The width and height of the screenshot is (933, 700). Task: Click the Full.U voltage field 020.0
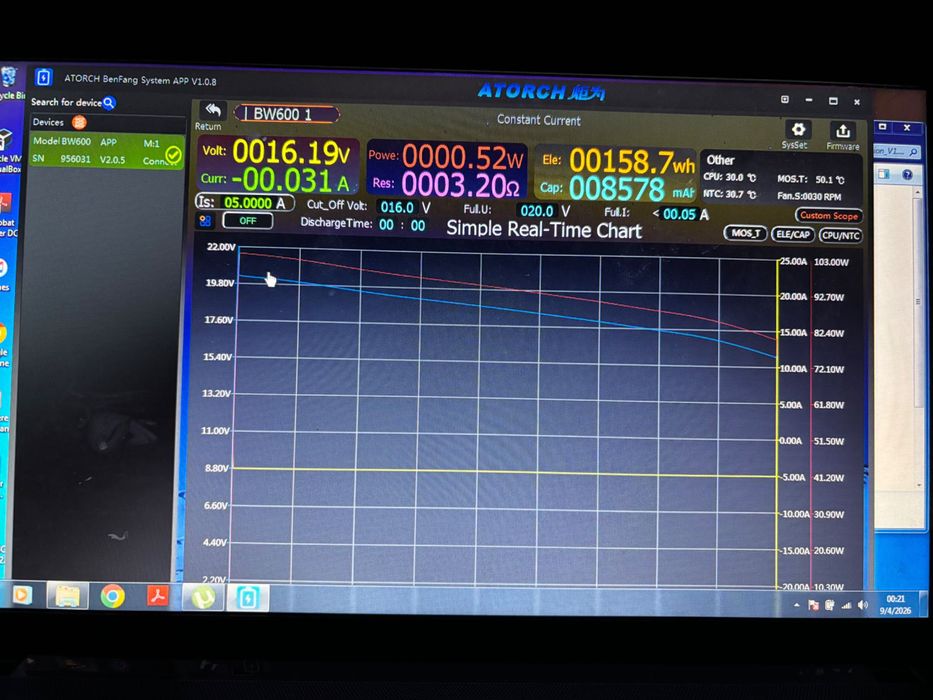[x=537, y=211]
